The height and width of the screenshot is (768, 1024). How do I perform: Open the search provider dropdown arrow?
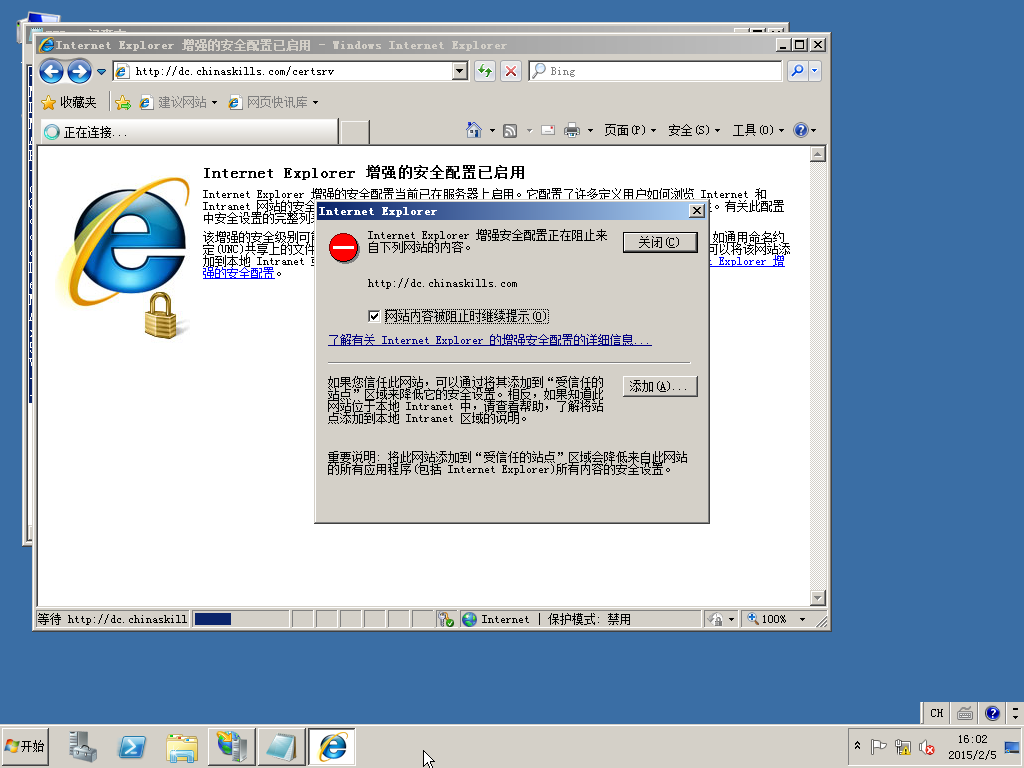click(814, 71)
